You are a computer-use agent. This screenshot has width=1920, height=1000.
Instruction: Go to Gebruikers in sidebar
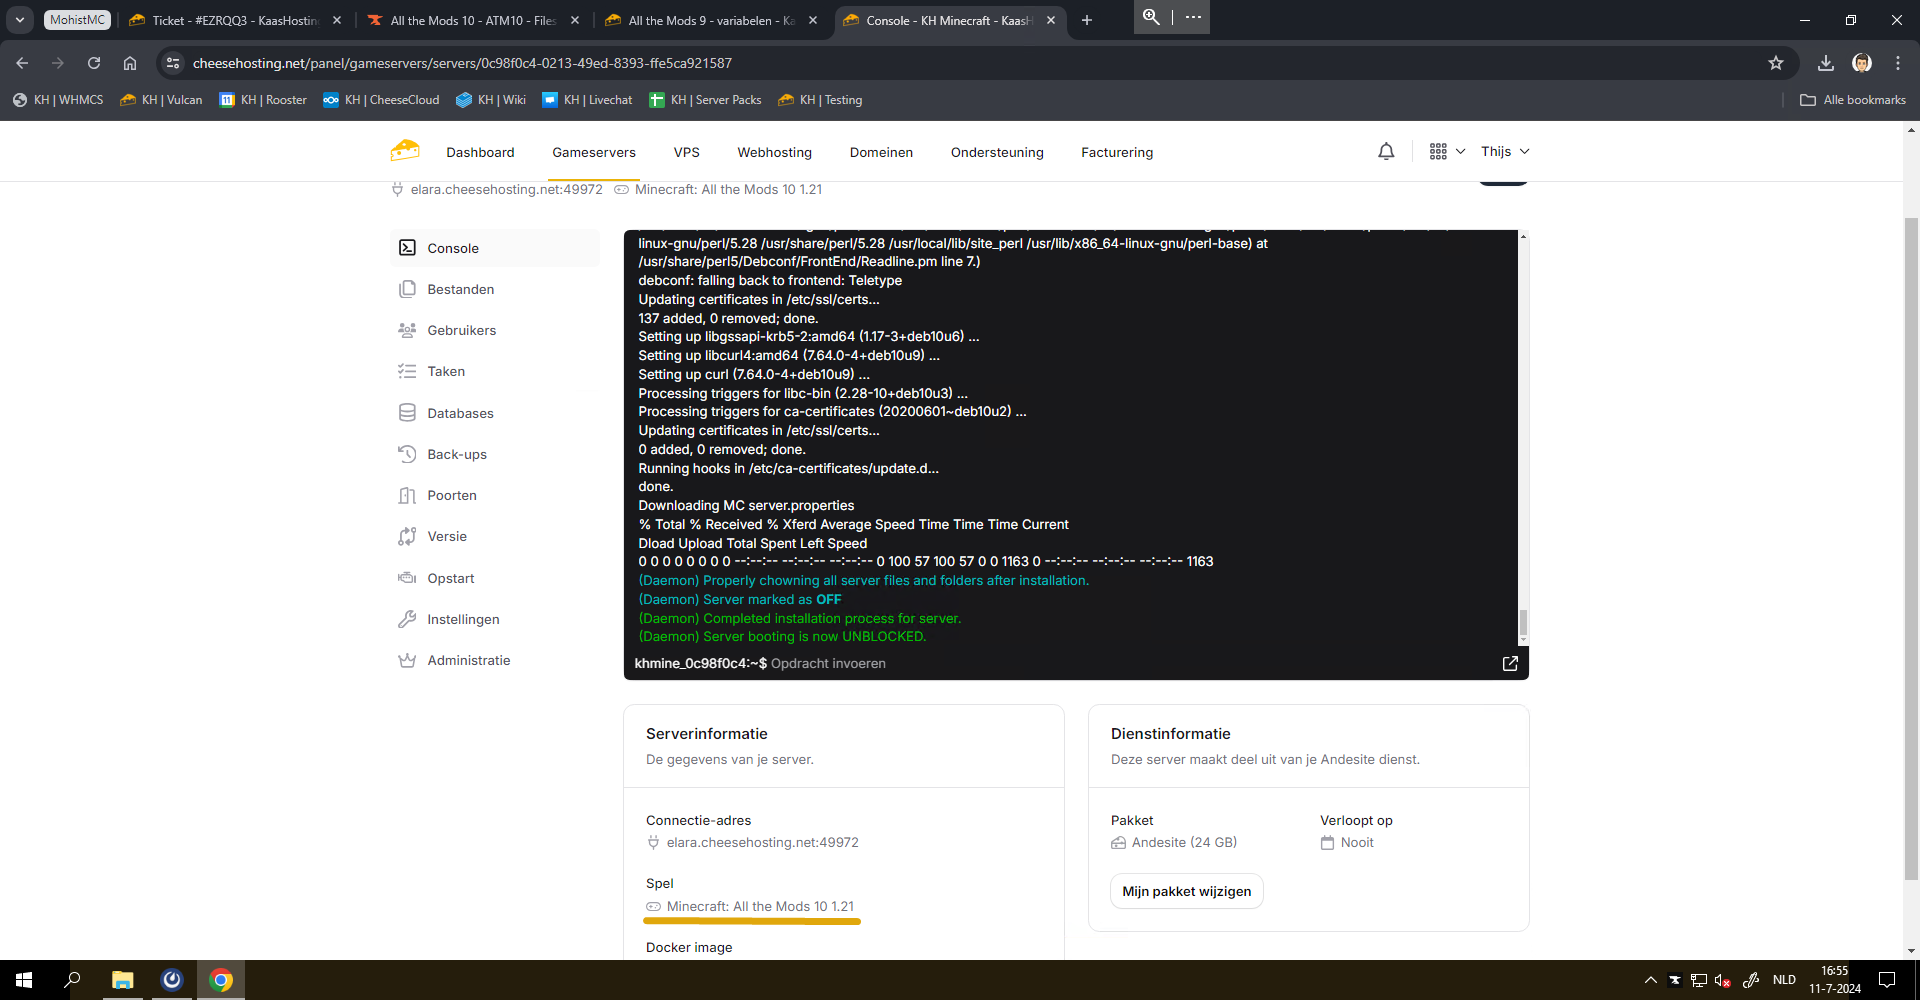point(461,331)
